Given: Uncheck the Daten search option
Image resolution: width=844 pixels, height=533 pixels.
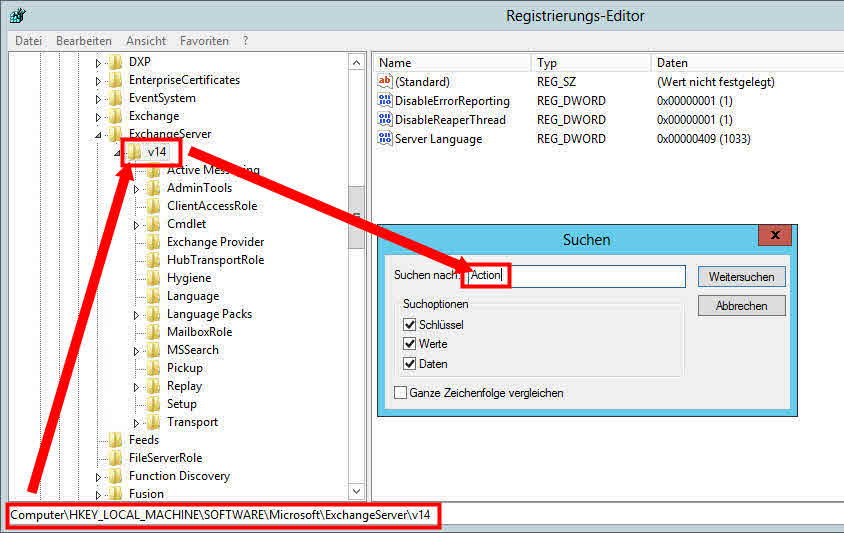Looking at the screenshot, I should [x=410, y=364].
